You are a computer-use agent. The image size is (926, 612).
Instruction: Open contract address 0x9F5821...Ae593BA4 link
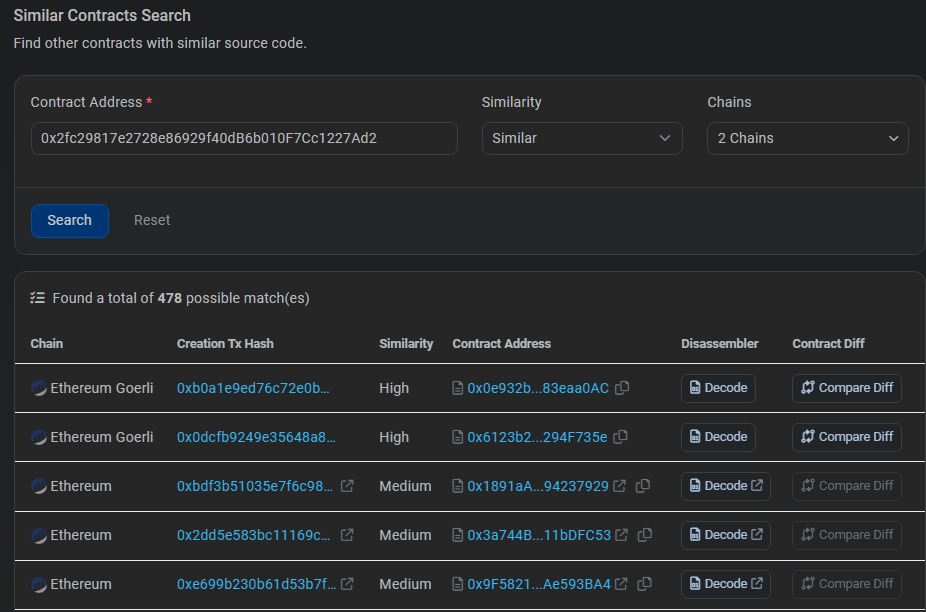(539, 584)
